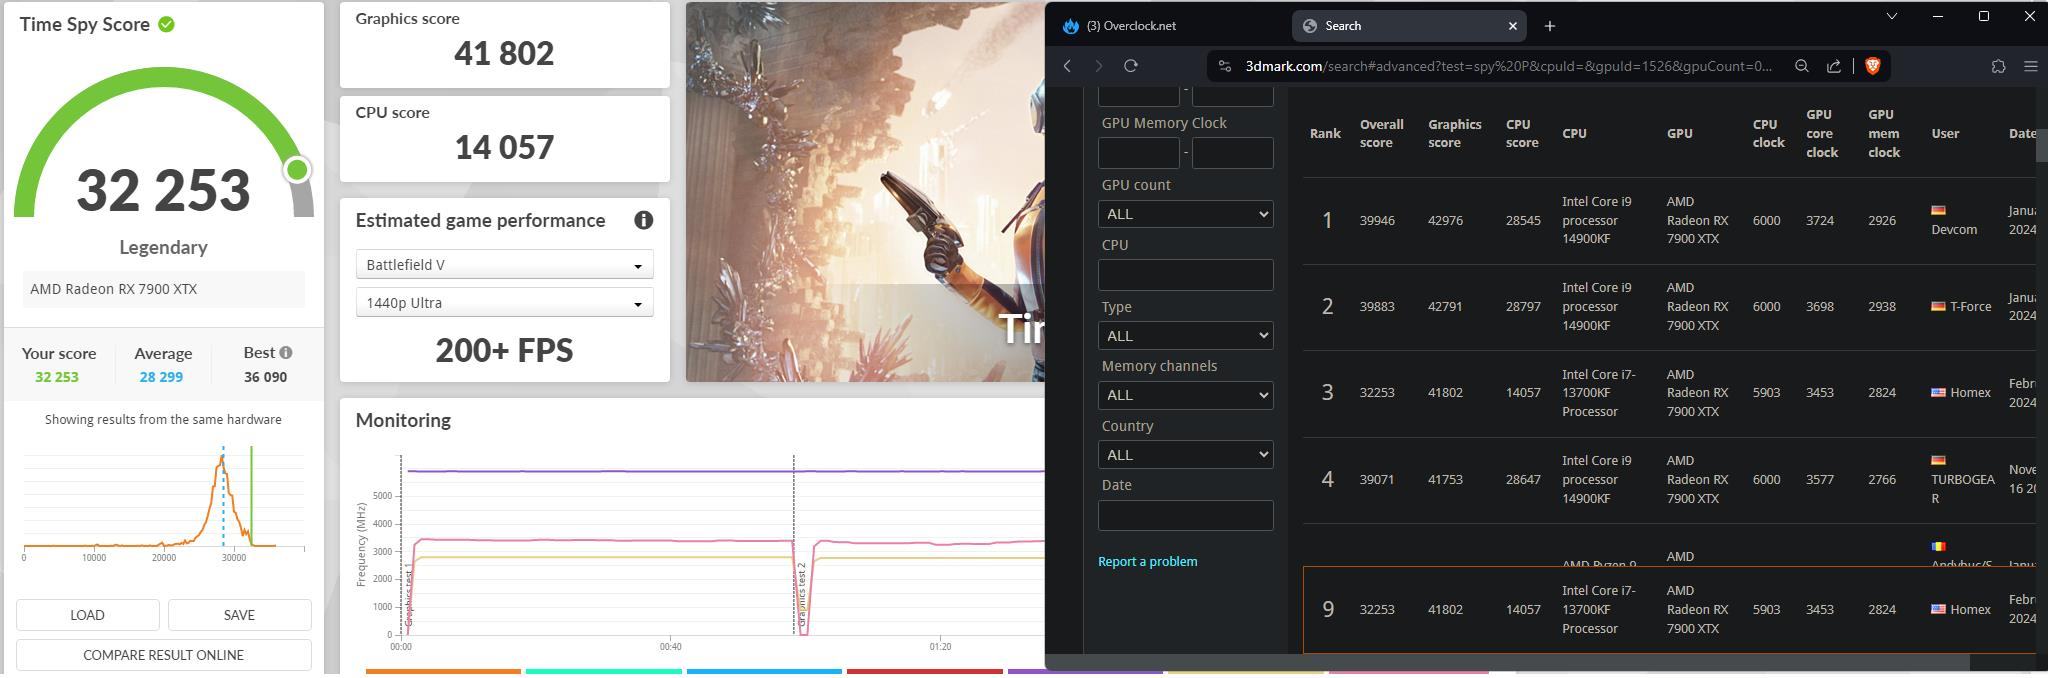The image size is (2048, 678).
Task: Click the results horizontal scrollbar at the bottom
Action: [x=1507, y=662]
